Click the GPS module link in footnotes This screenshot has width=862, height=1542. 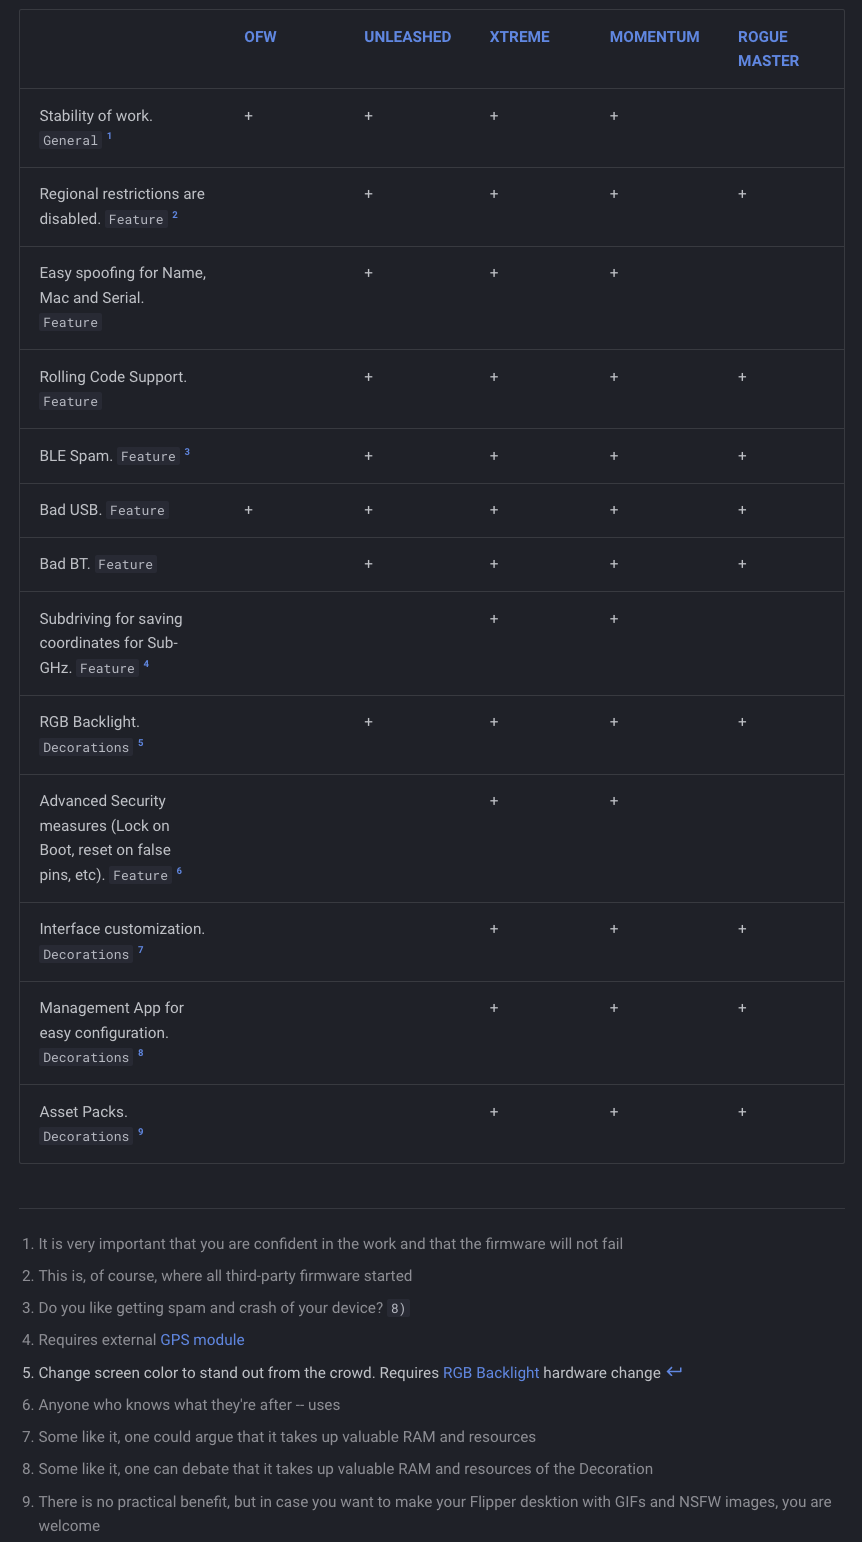point(202,1340)
